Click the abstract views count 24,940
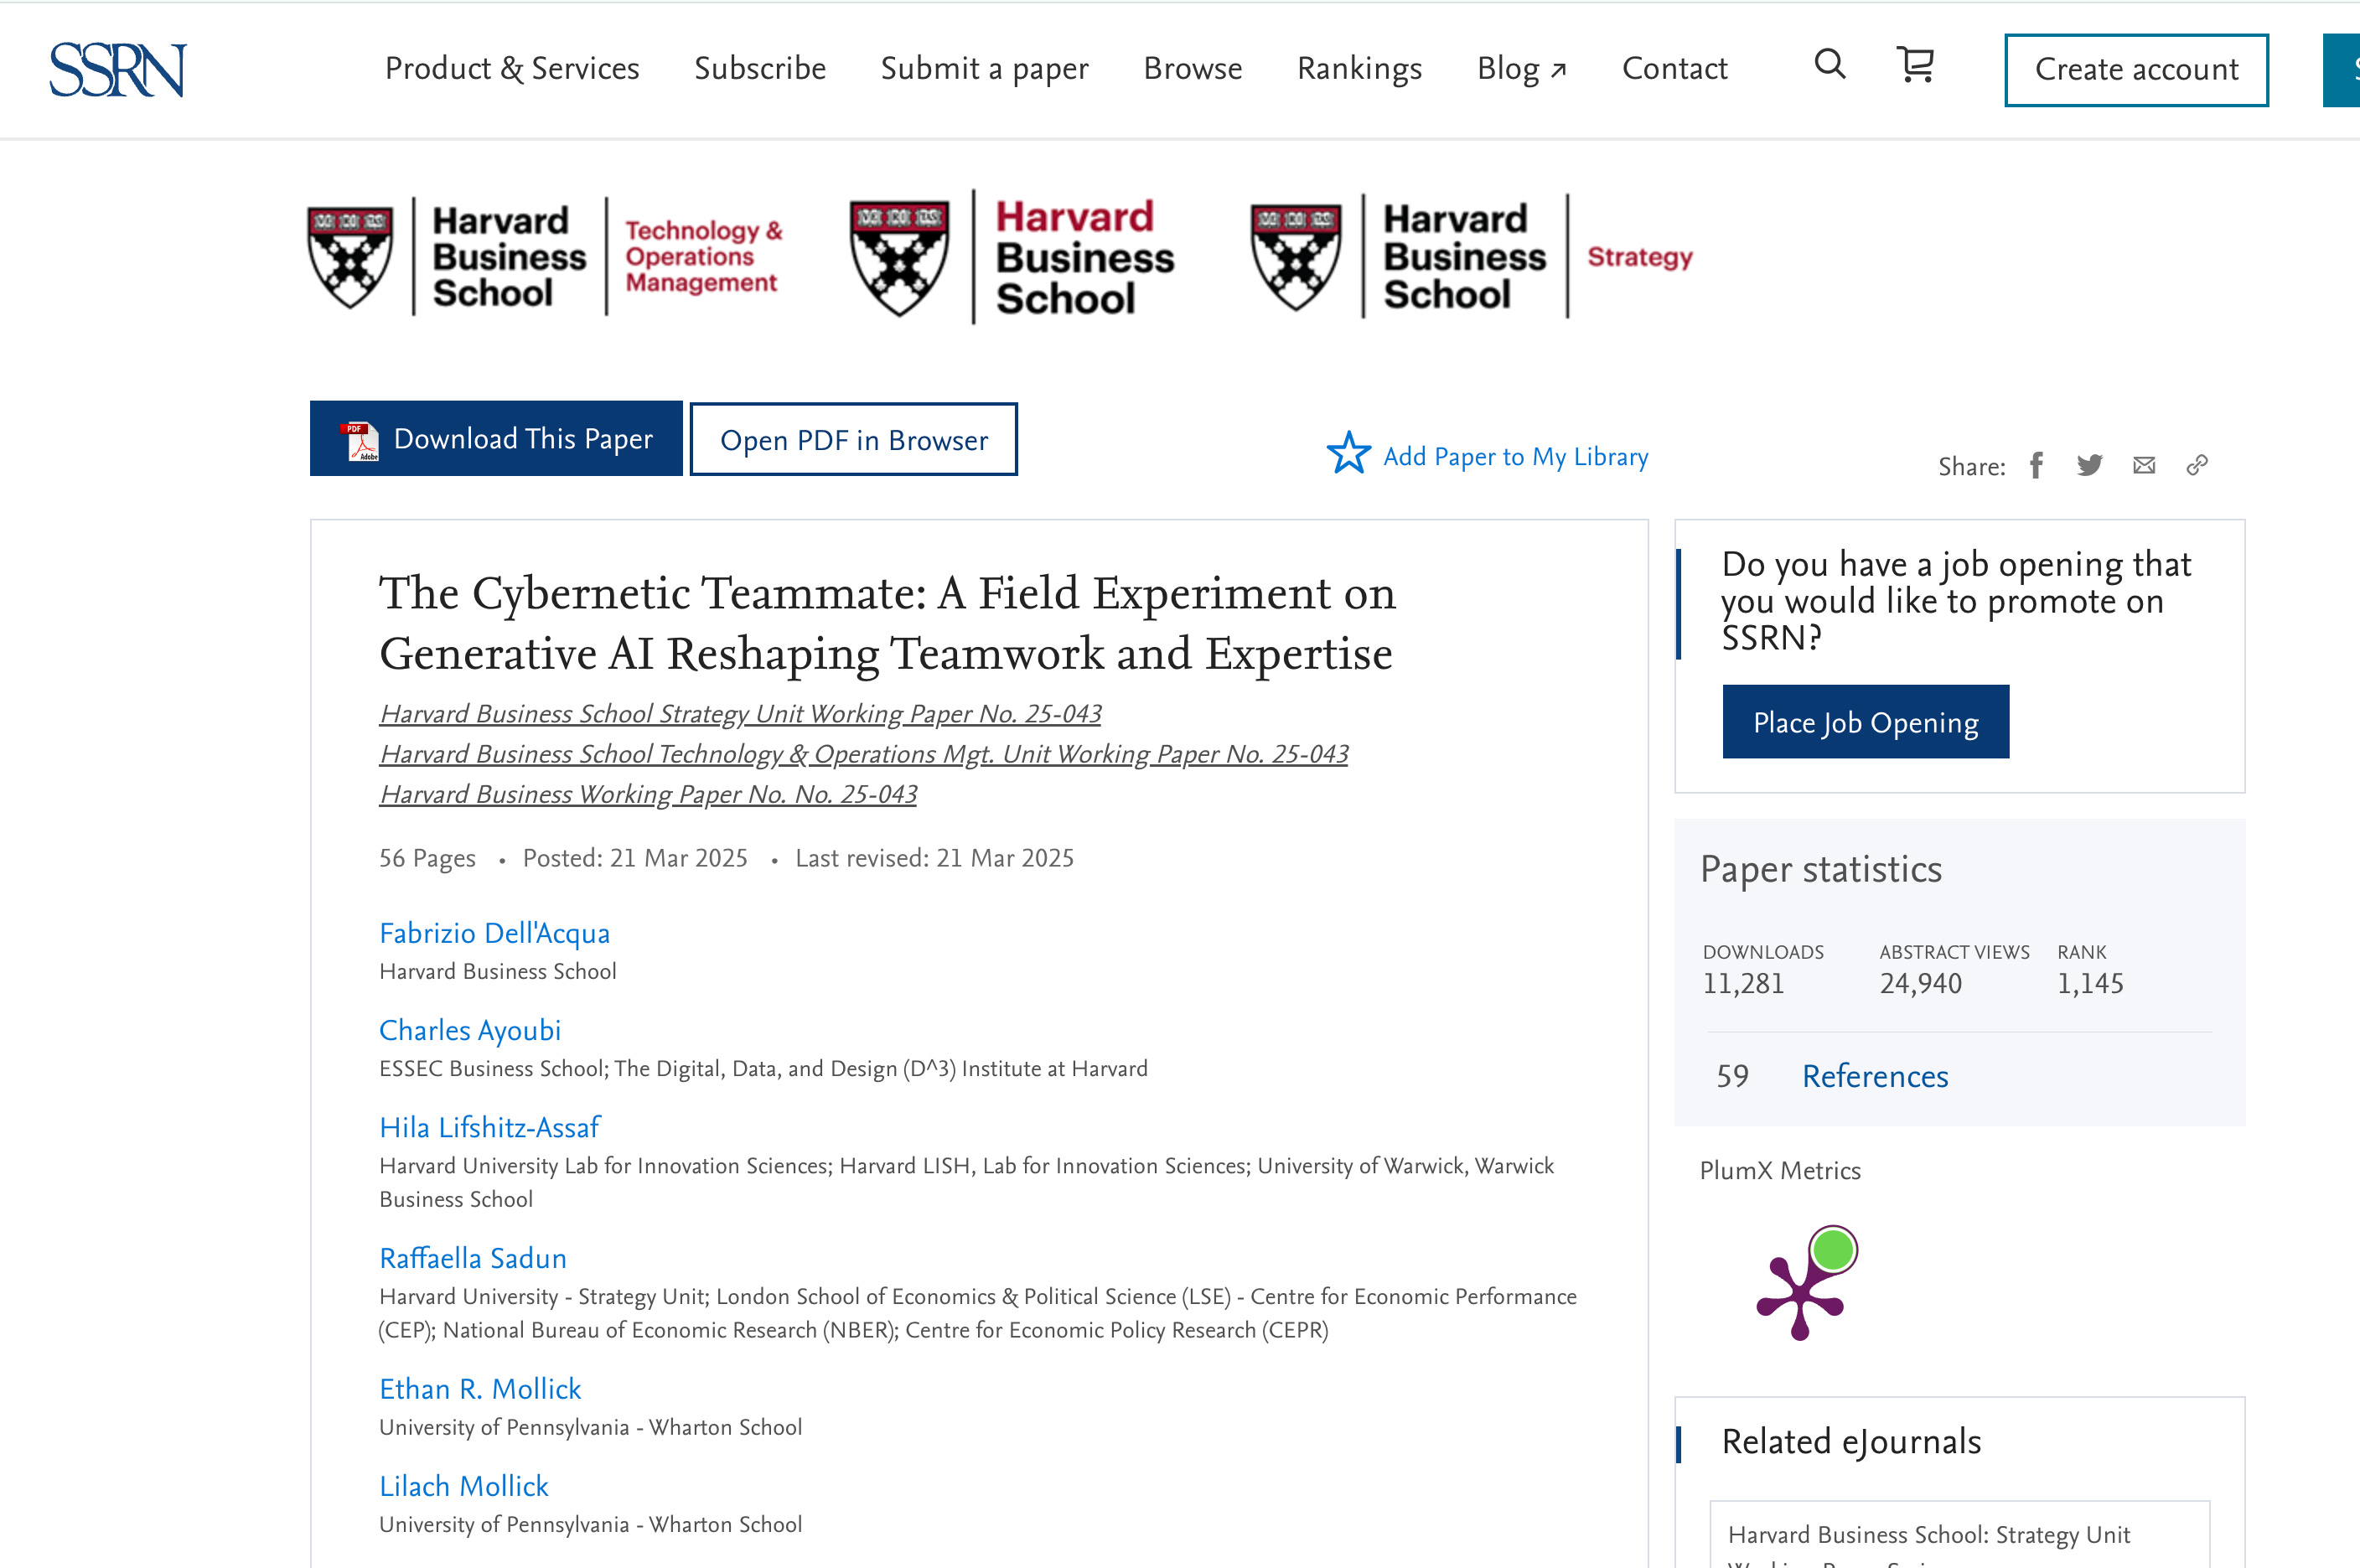The image size is (2360, 1568). pos(1920,983)
